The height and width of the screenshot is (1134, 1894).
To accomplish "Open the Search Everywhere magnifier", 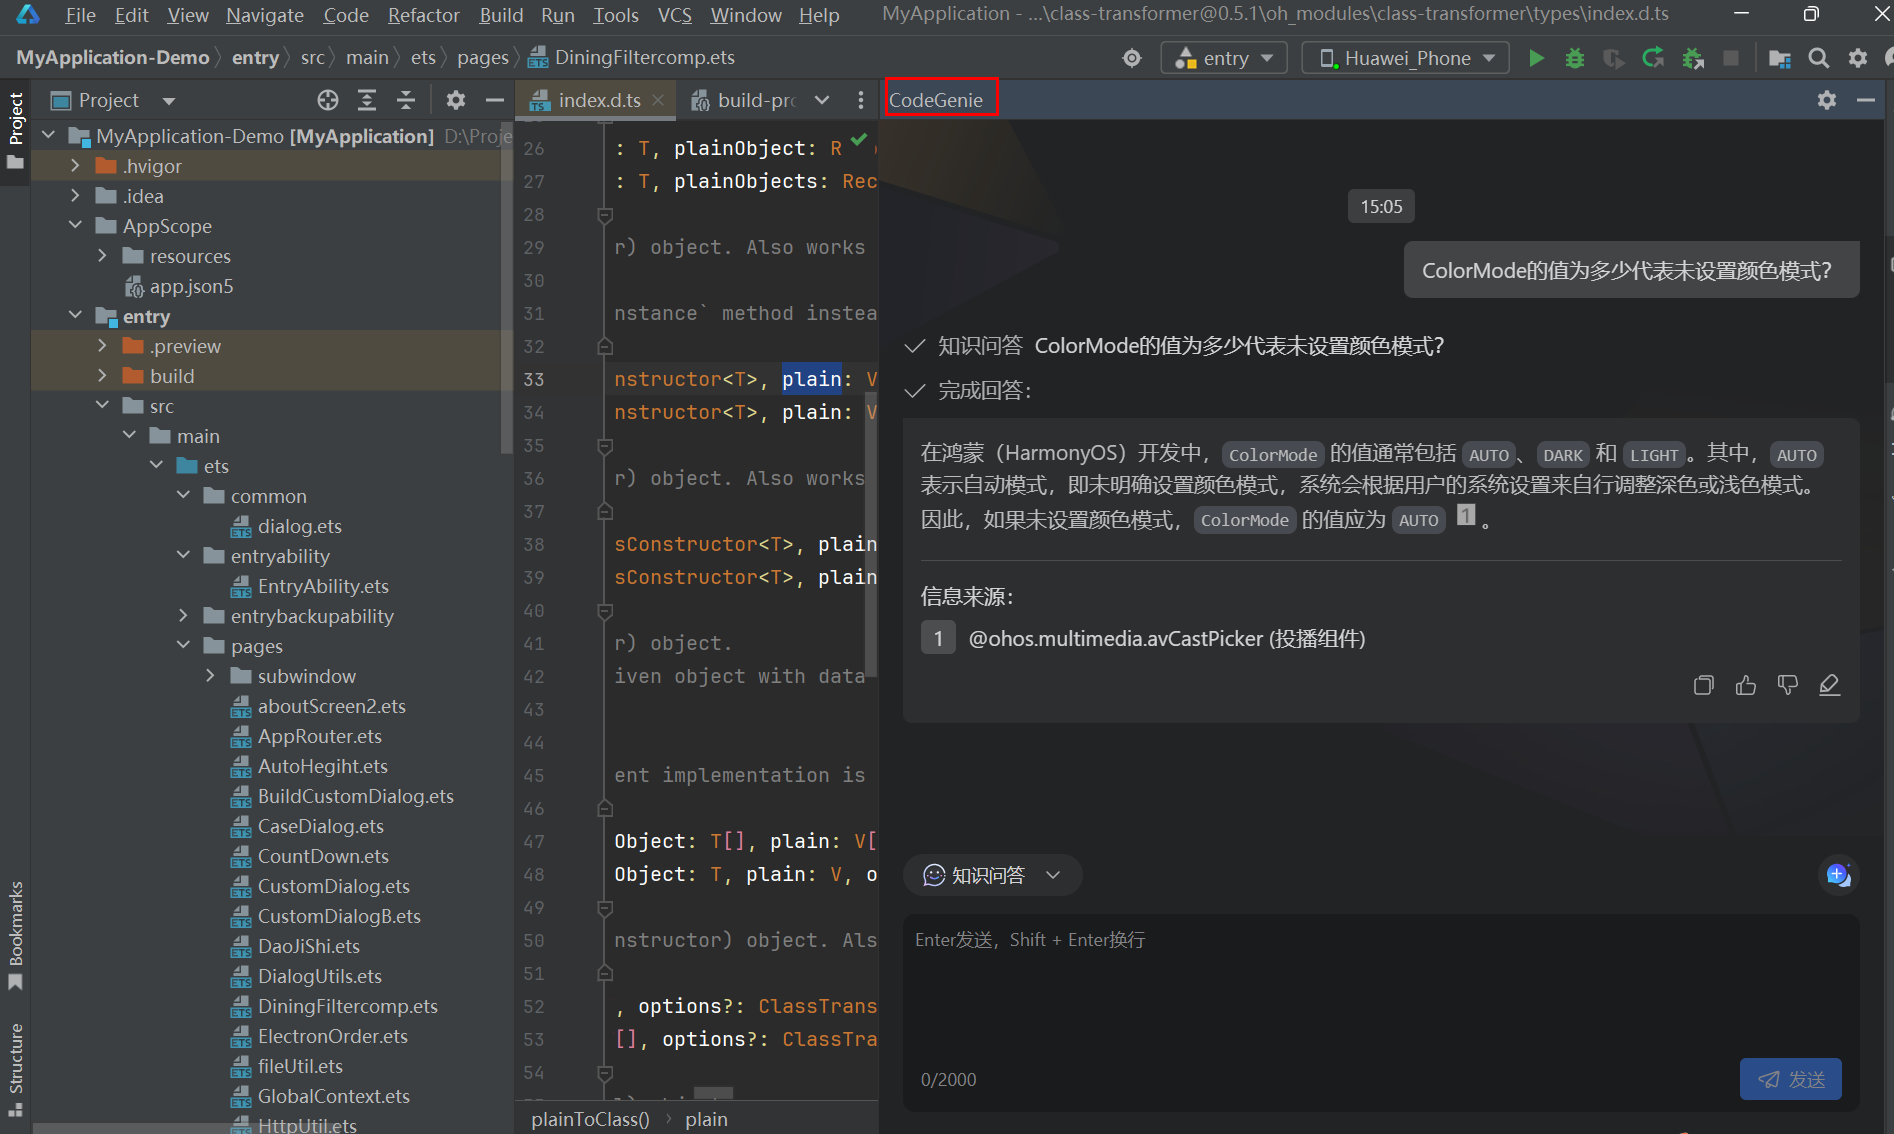I will click(x=1819, y=58).
